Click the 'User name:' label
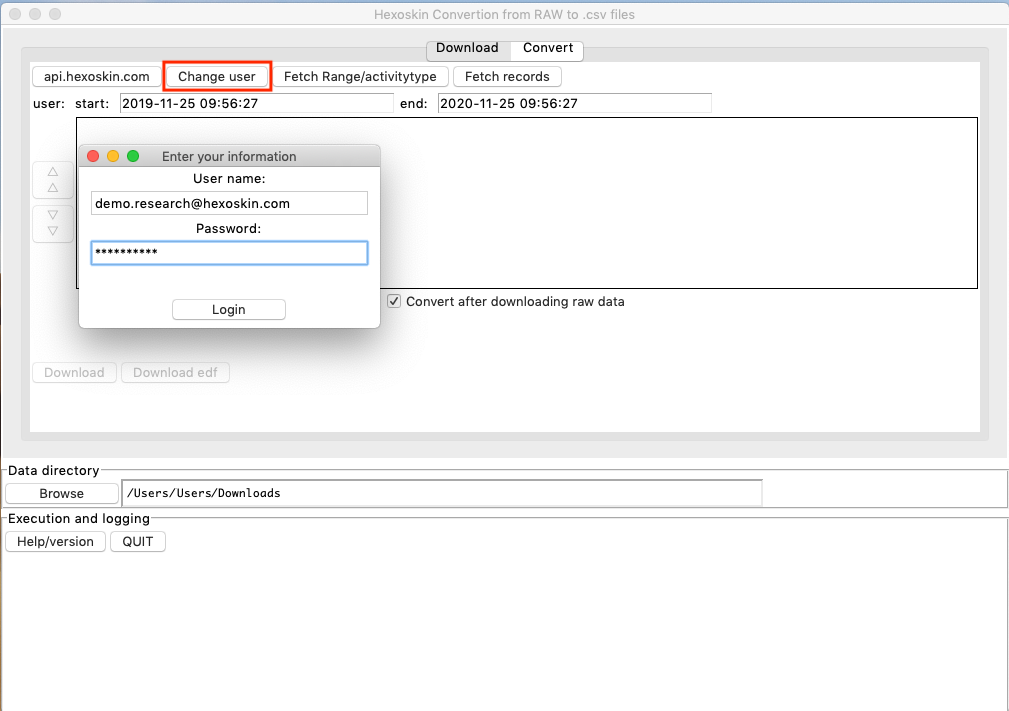Viewport: 1009px width, 711px height. (229, 179)
